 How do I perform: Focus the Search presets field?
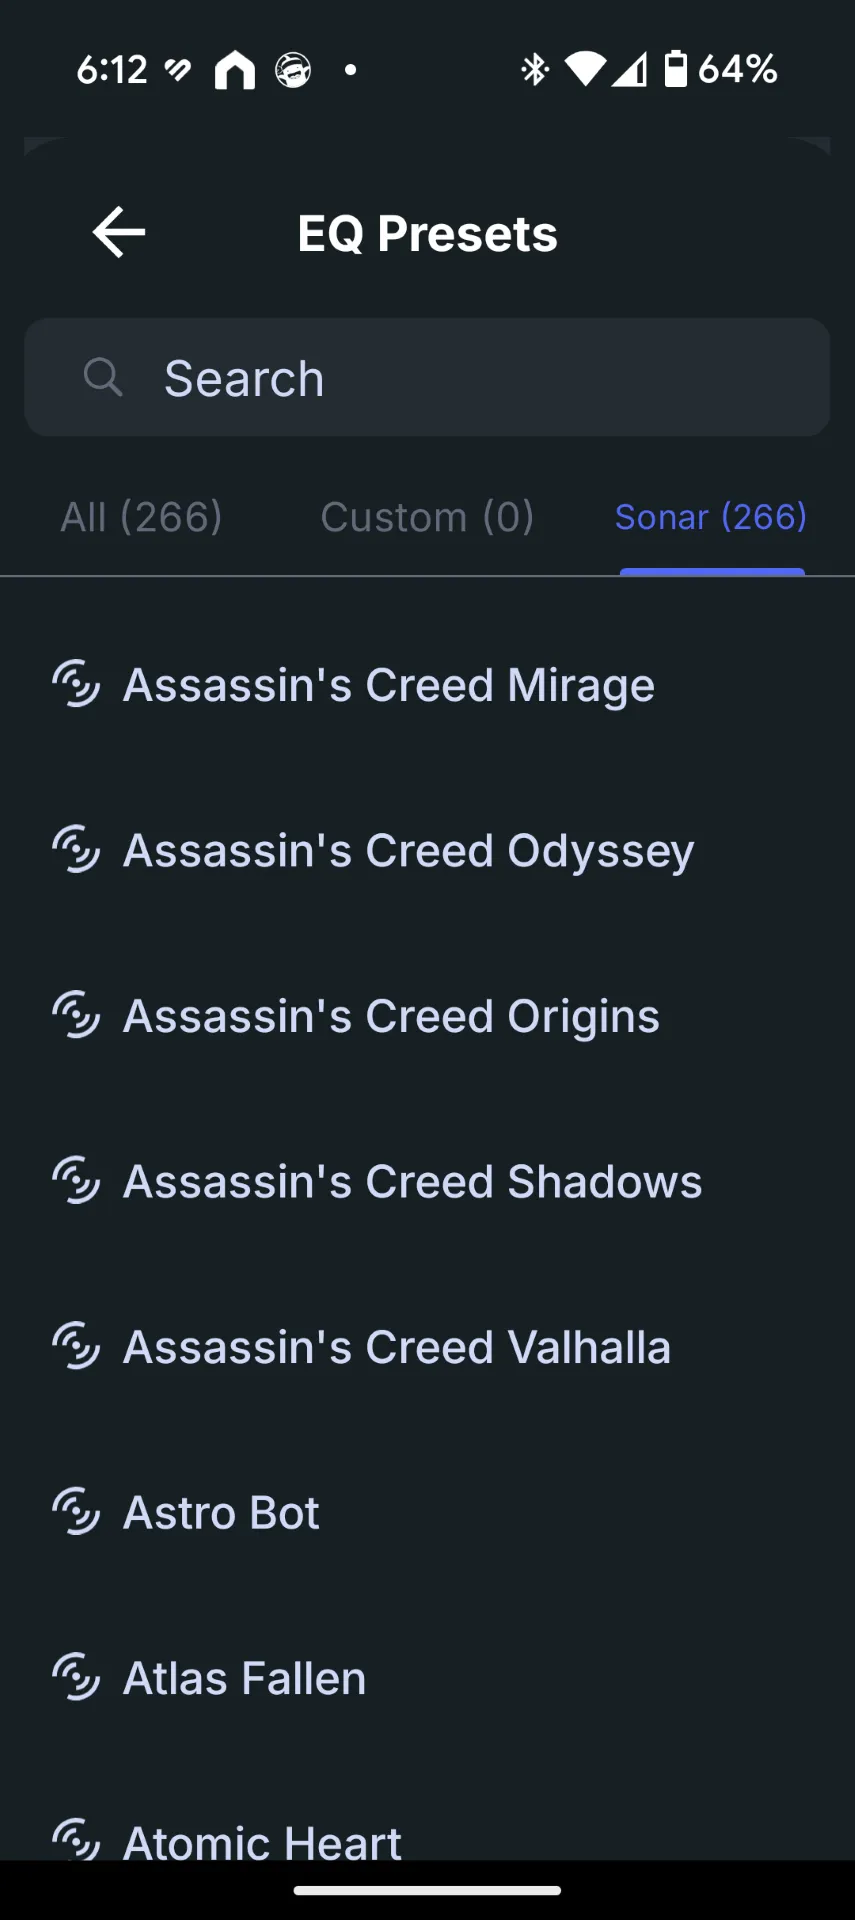point(427,377)
